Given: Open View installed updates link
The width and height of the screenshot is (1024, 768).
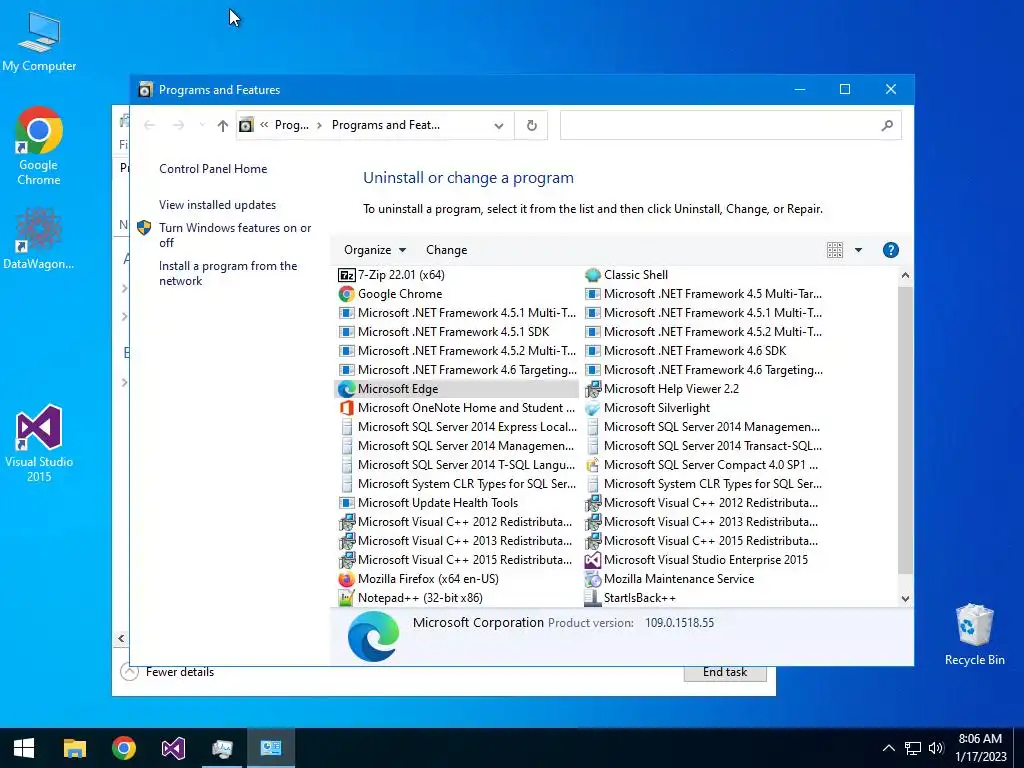Looking at the screenshot, I should (217, 205).
